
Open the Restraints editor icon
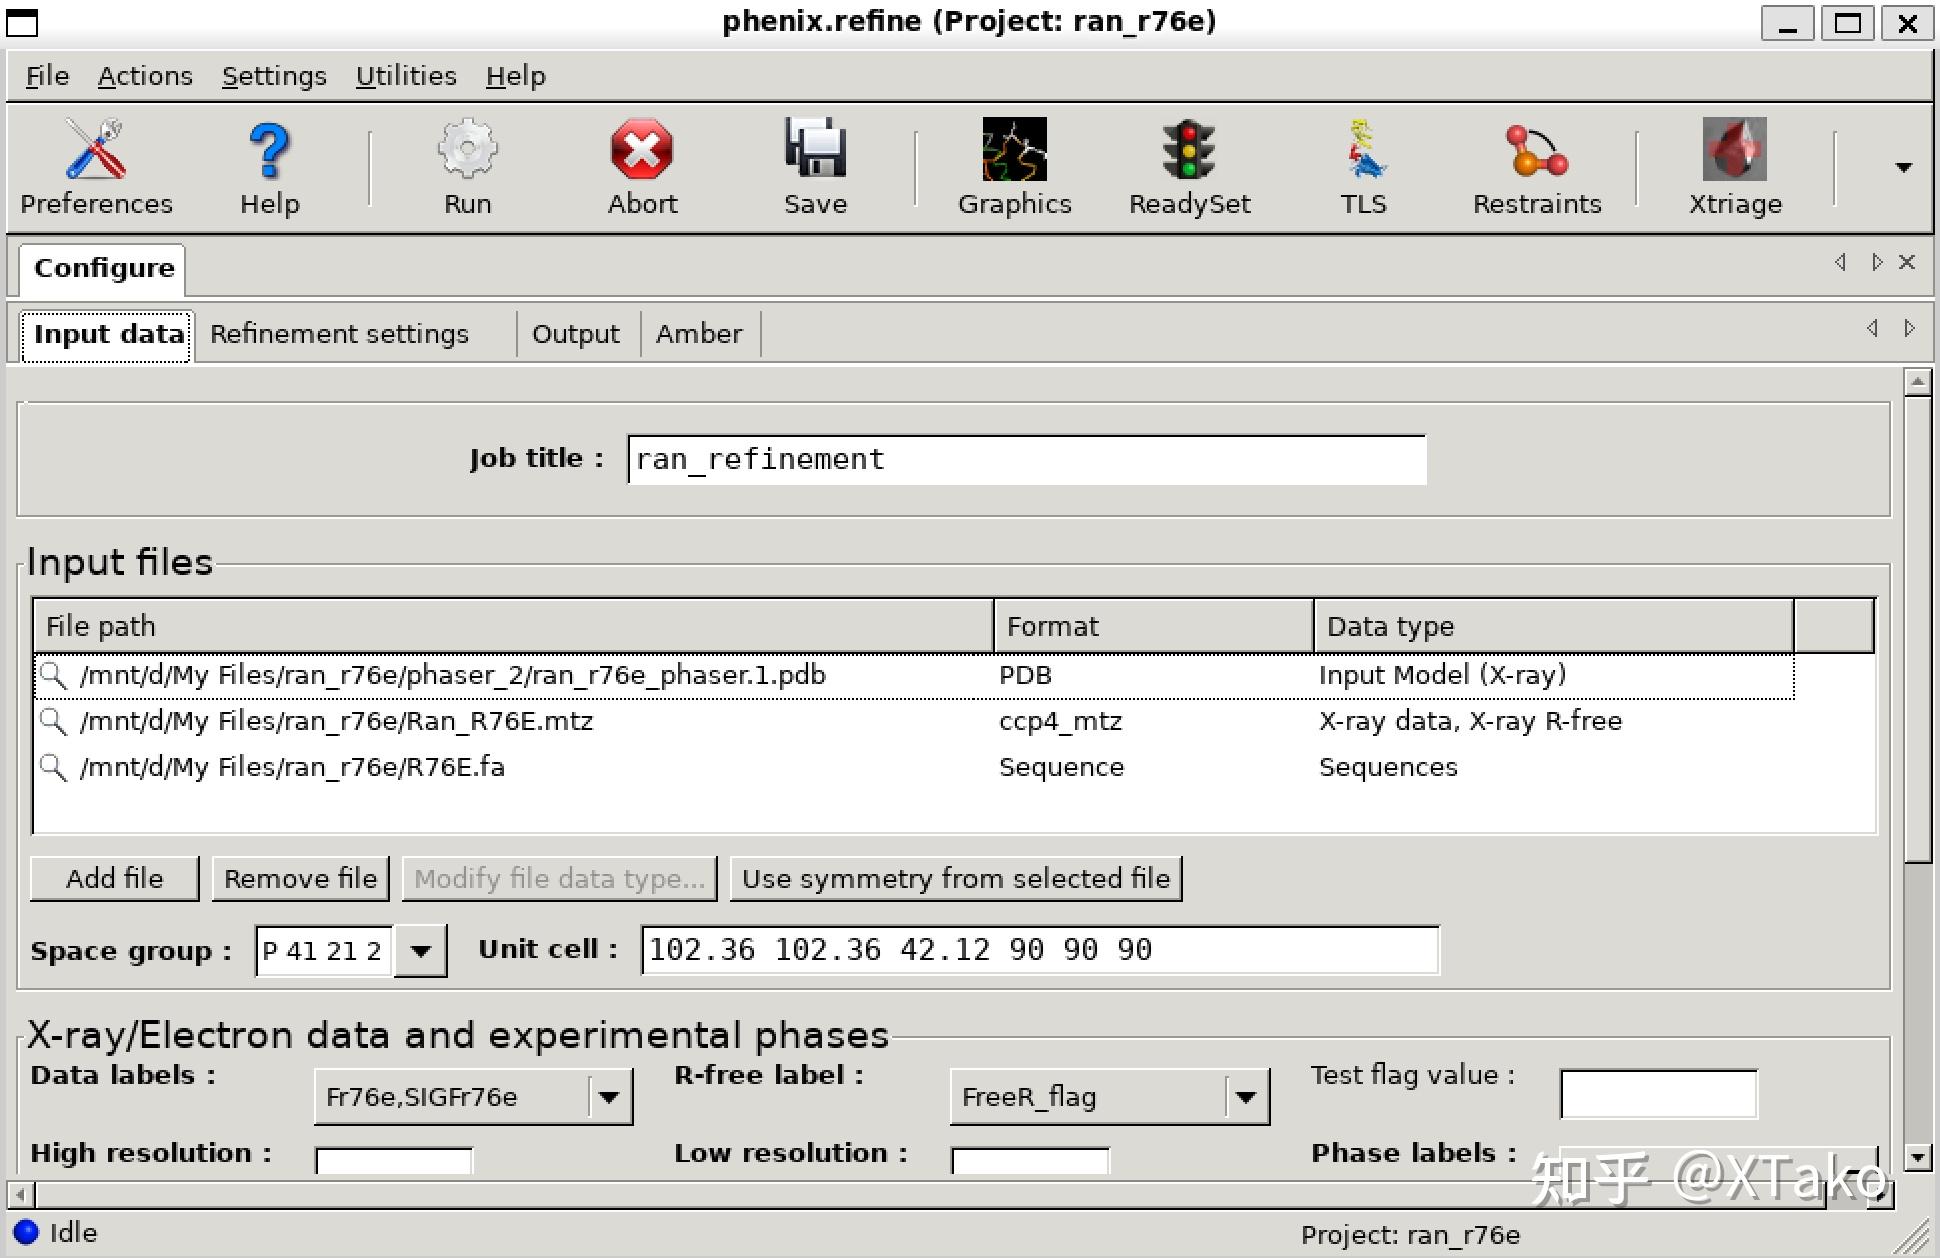pyautogui.click(x=1536, y=151)
